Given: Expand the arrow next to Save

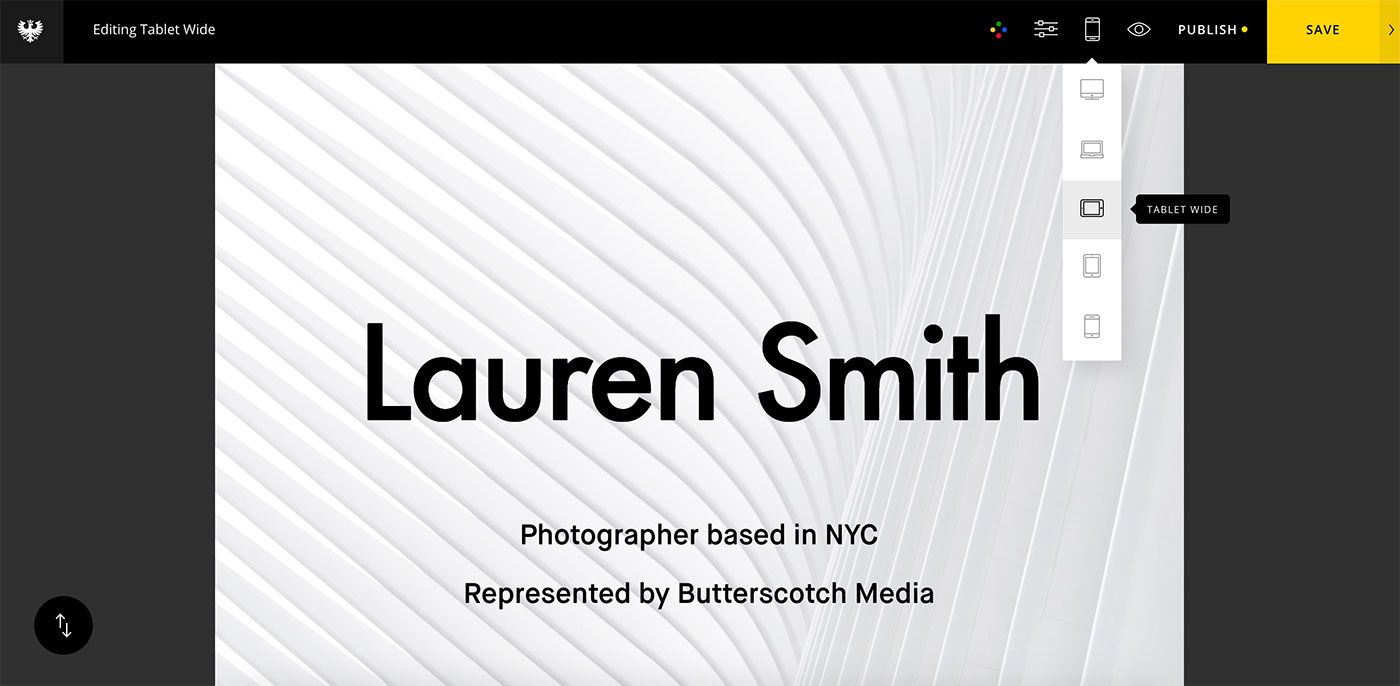Looking at the screenshot, I should pos(1390,31).
